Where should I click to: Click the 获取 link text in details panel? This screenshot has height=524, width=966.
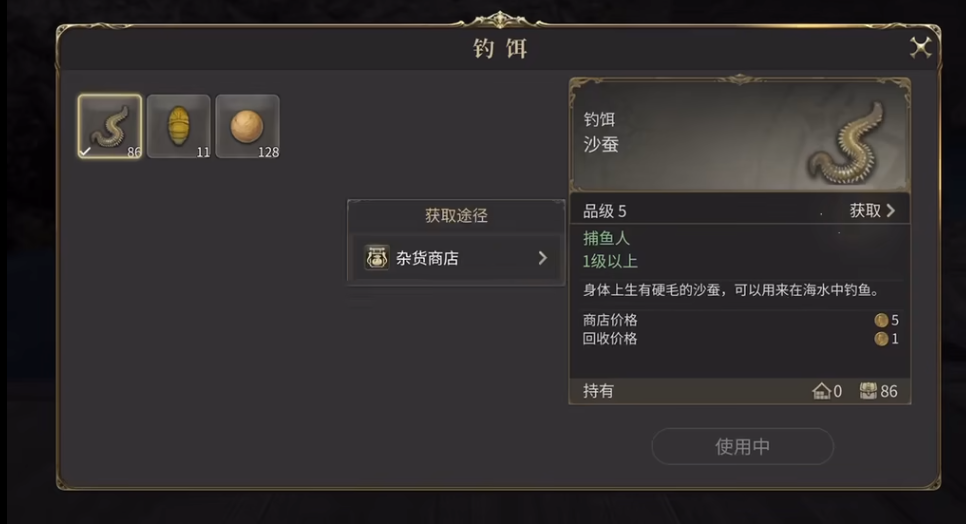click(865, 210)
